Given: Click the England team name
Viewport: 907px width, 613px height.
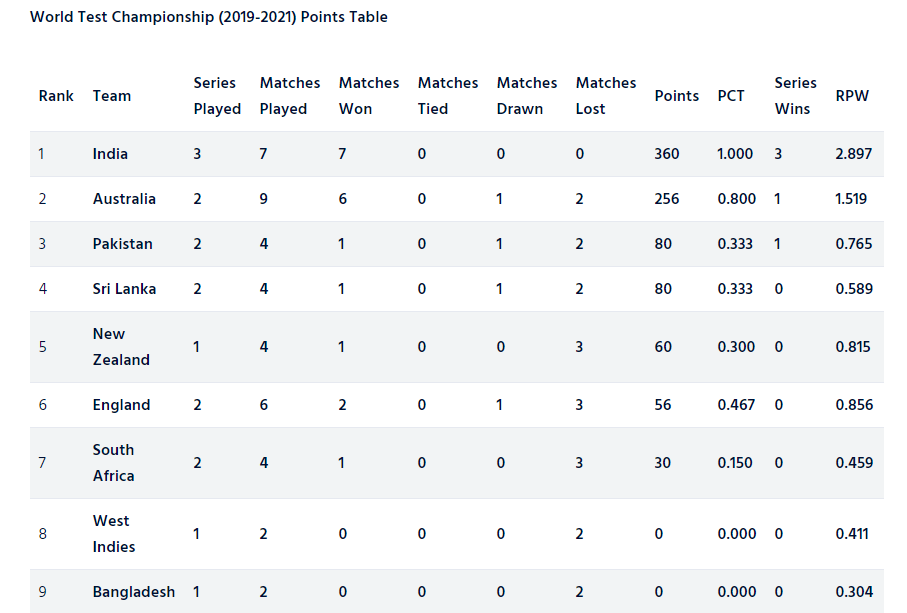Looking at the screenshot, I should [x=121, y=405].
